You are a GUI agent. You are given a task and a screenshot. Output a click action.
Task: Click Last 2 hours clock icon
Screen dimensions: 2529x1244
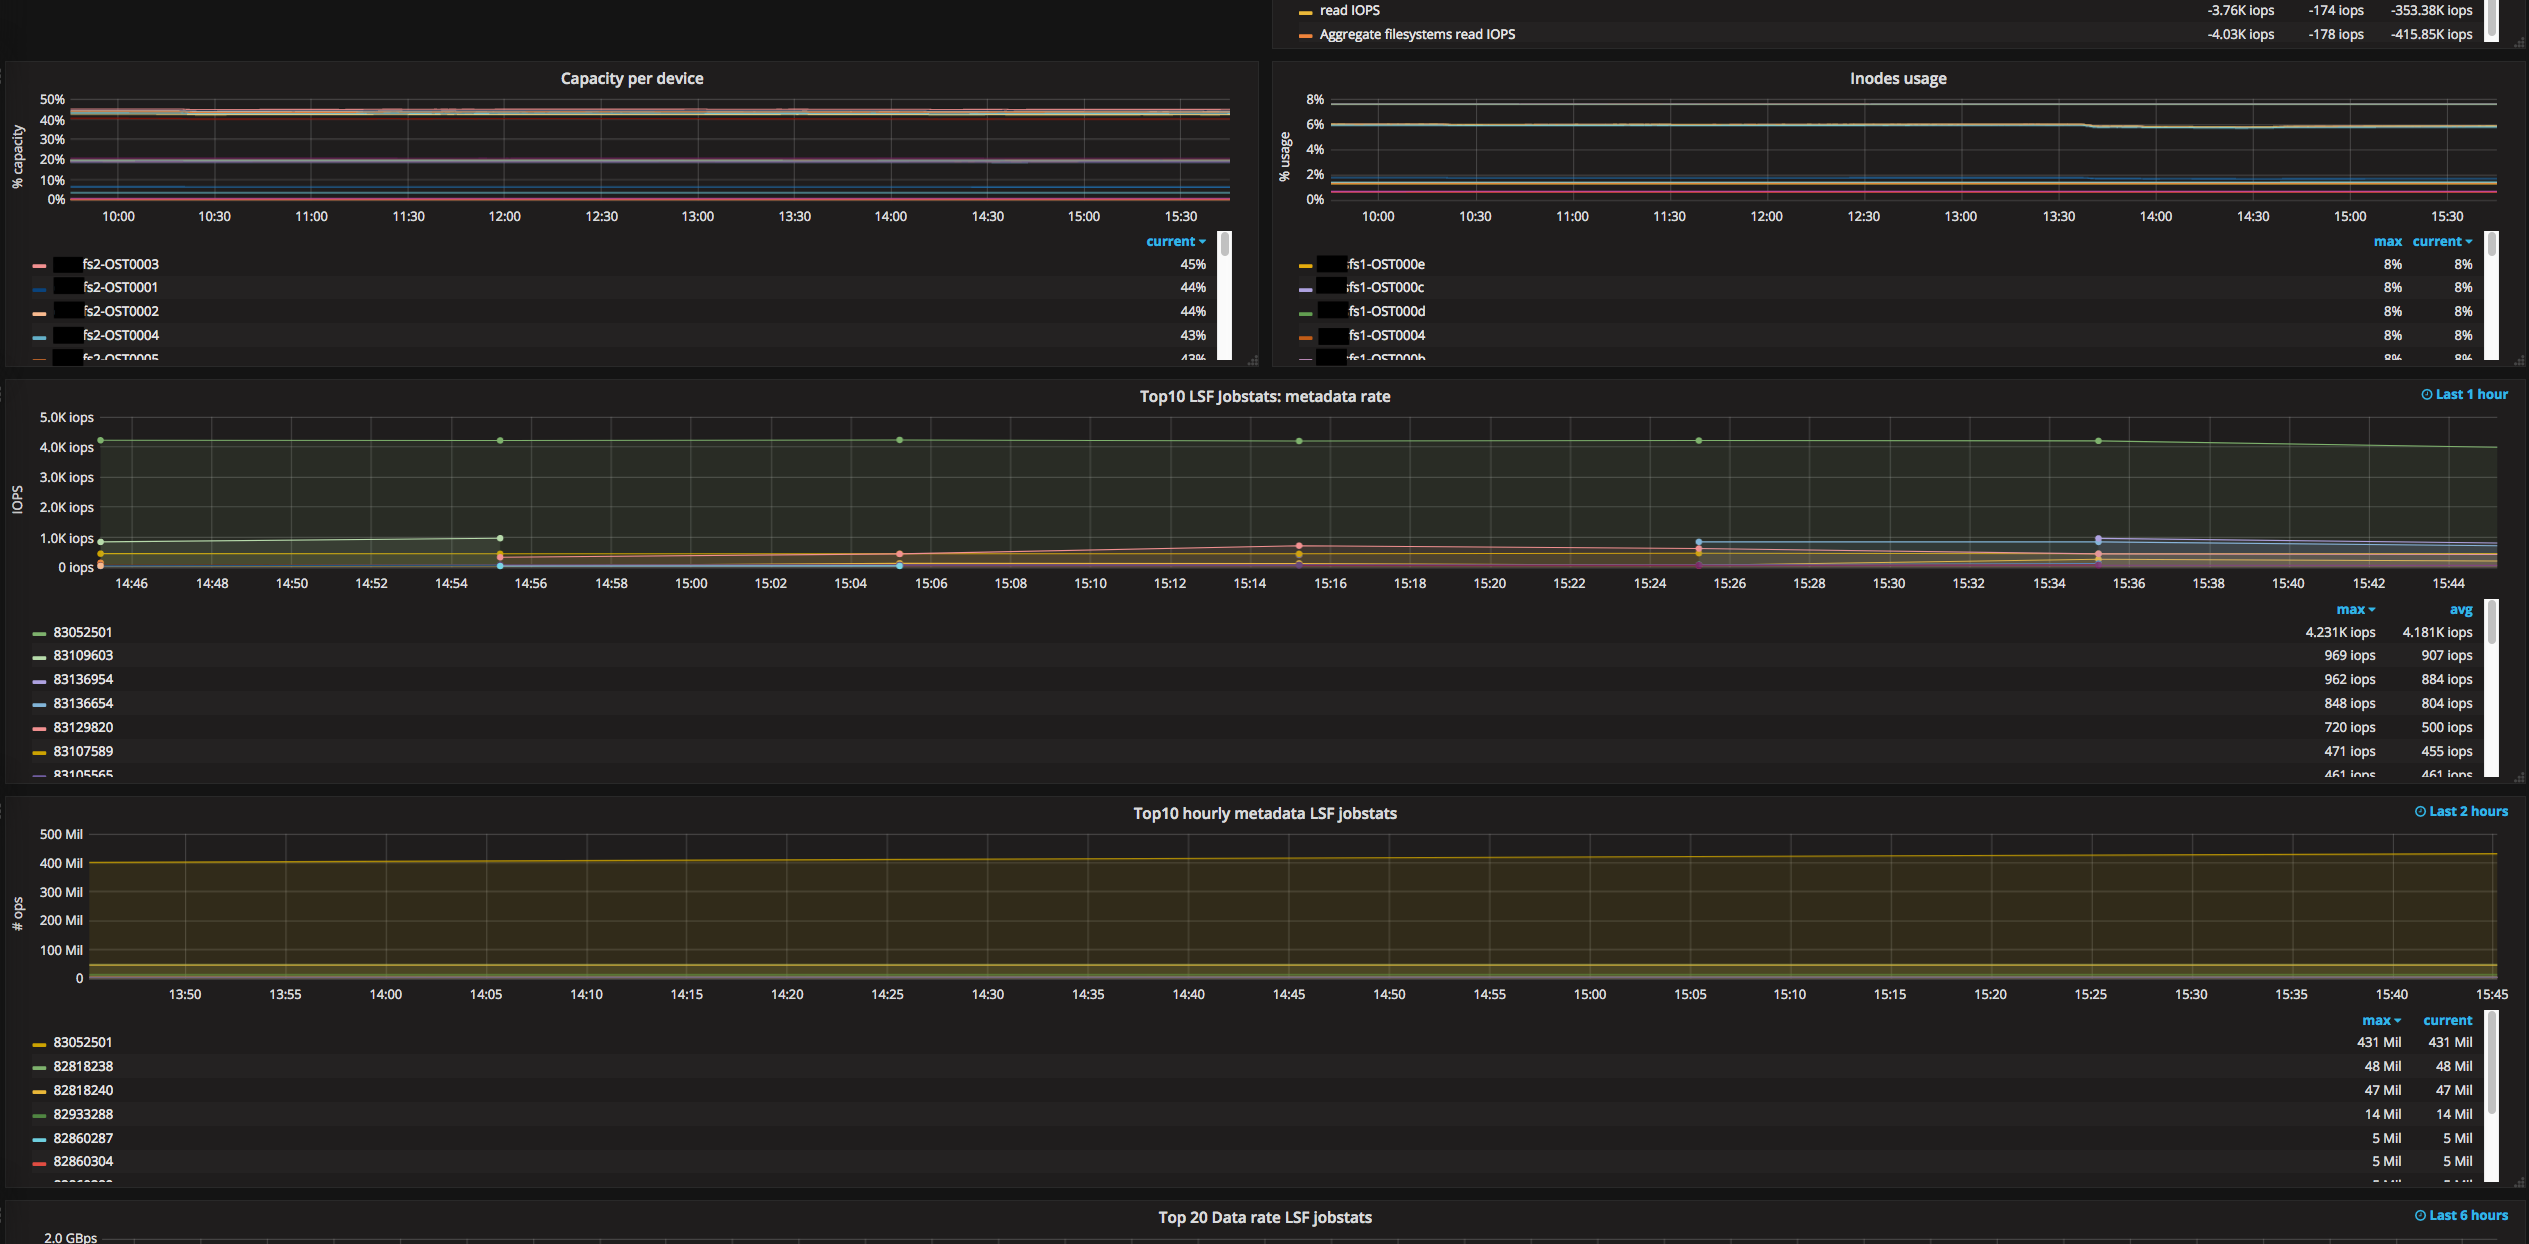[2420, 812]
